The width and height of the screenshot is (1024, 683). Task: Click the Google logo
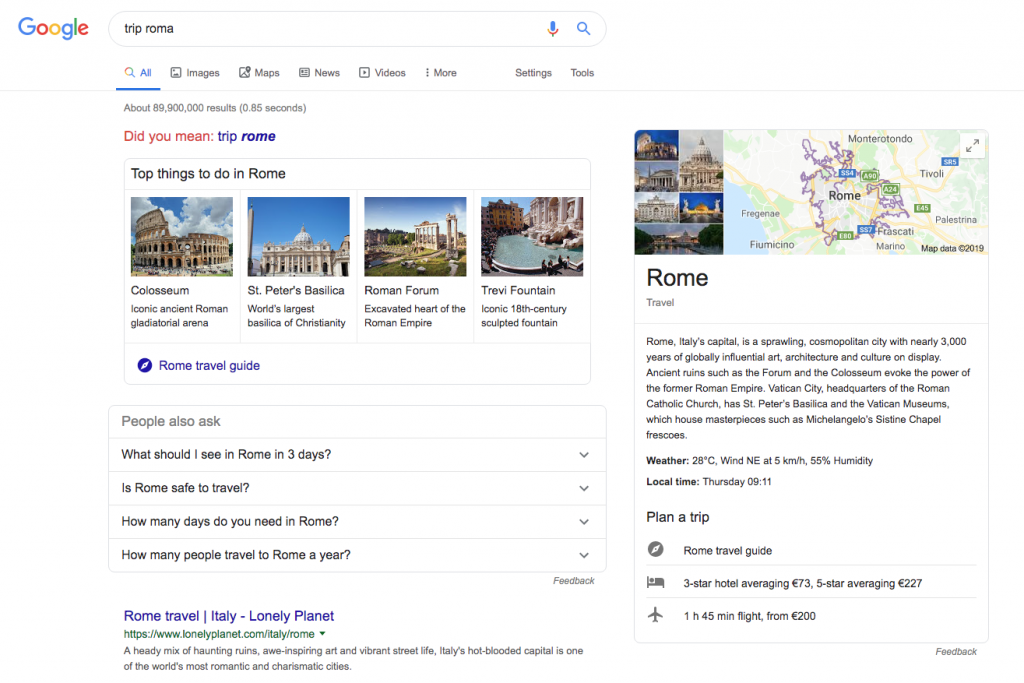53,28
